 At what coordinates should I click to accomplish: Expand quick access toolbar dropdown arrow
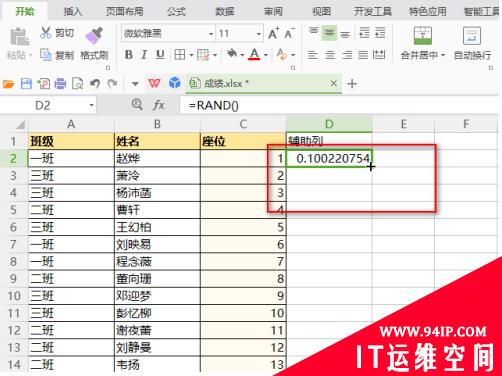coord(135,84)
